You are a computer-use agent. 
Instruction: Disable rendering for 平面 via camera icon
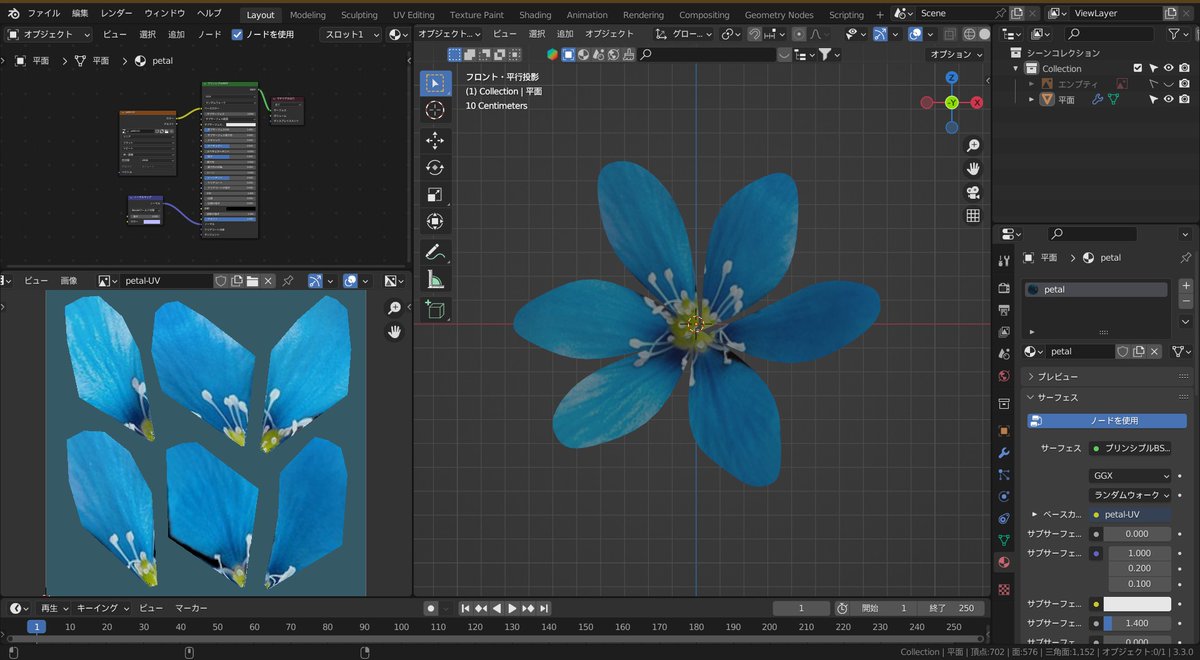[1184, 100]
